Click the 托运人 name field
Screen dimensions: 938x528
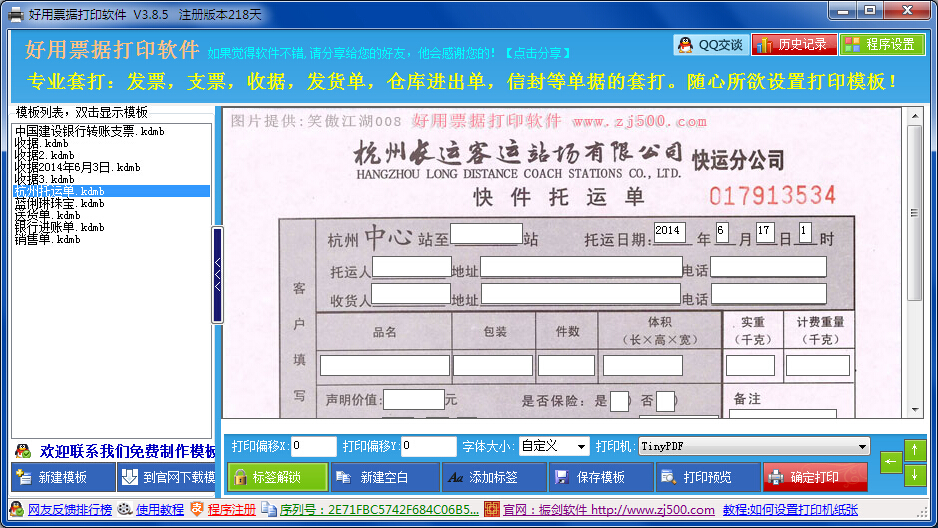(x=412, y=267)
